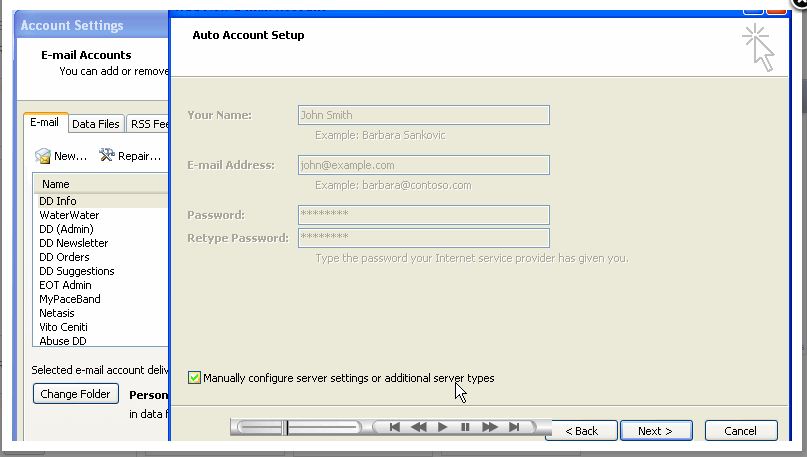Image resolution: width=807 pixels, height=457 pixels.
Task: Go Back in Auto Account Setup
Action: (582, 431)
